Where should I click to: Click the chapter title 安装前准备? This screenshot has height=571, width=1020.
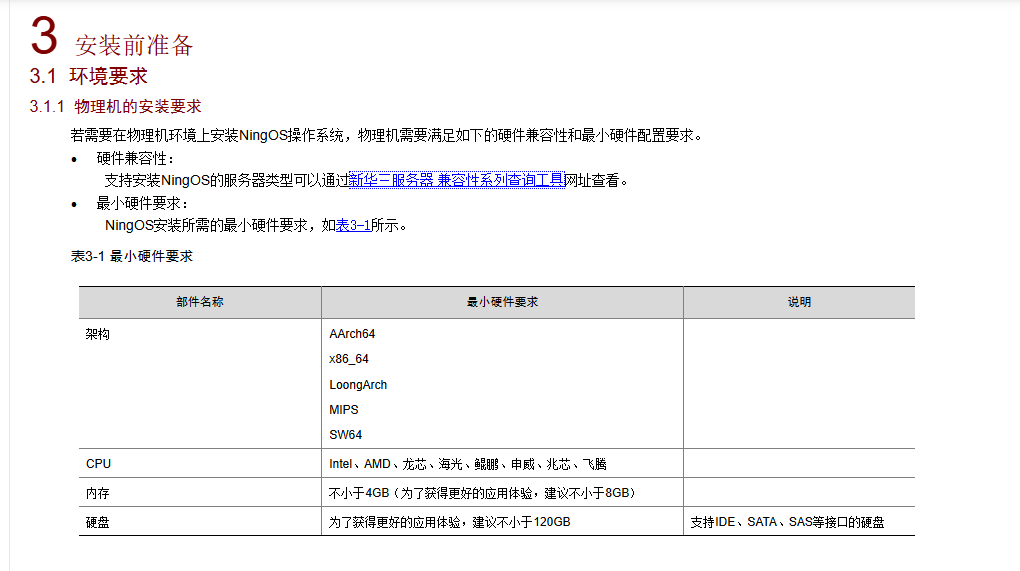coord(134,45)
